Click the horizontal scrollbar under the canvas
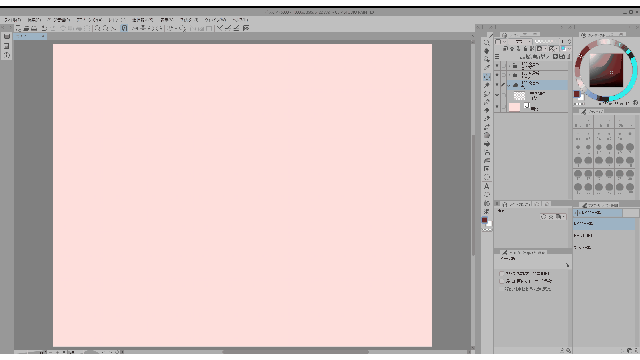Viewport: 640px width, 360px height. [296, 351]
